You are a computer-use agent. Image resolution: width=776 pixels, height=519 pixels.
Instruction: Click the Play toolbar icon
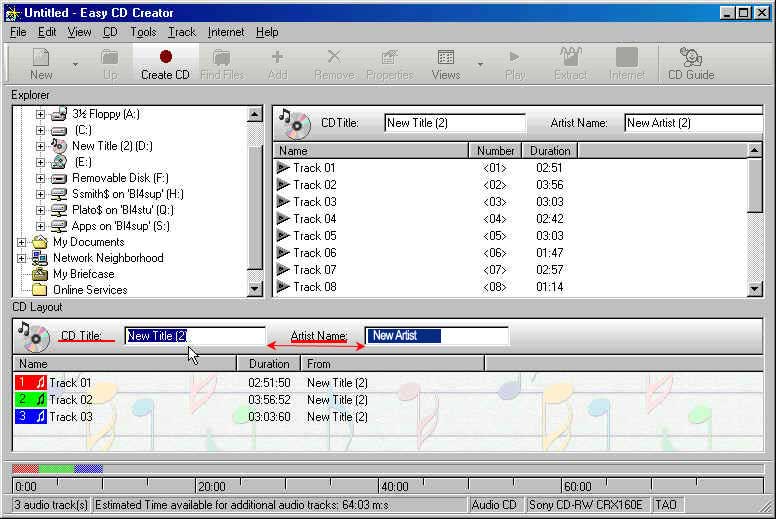(515, 64)
